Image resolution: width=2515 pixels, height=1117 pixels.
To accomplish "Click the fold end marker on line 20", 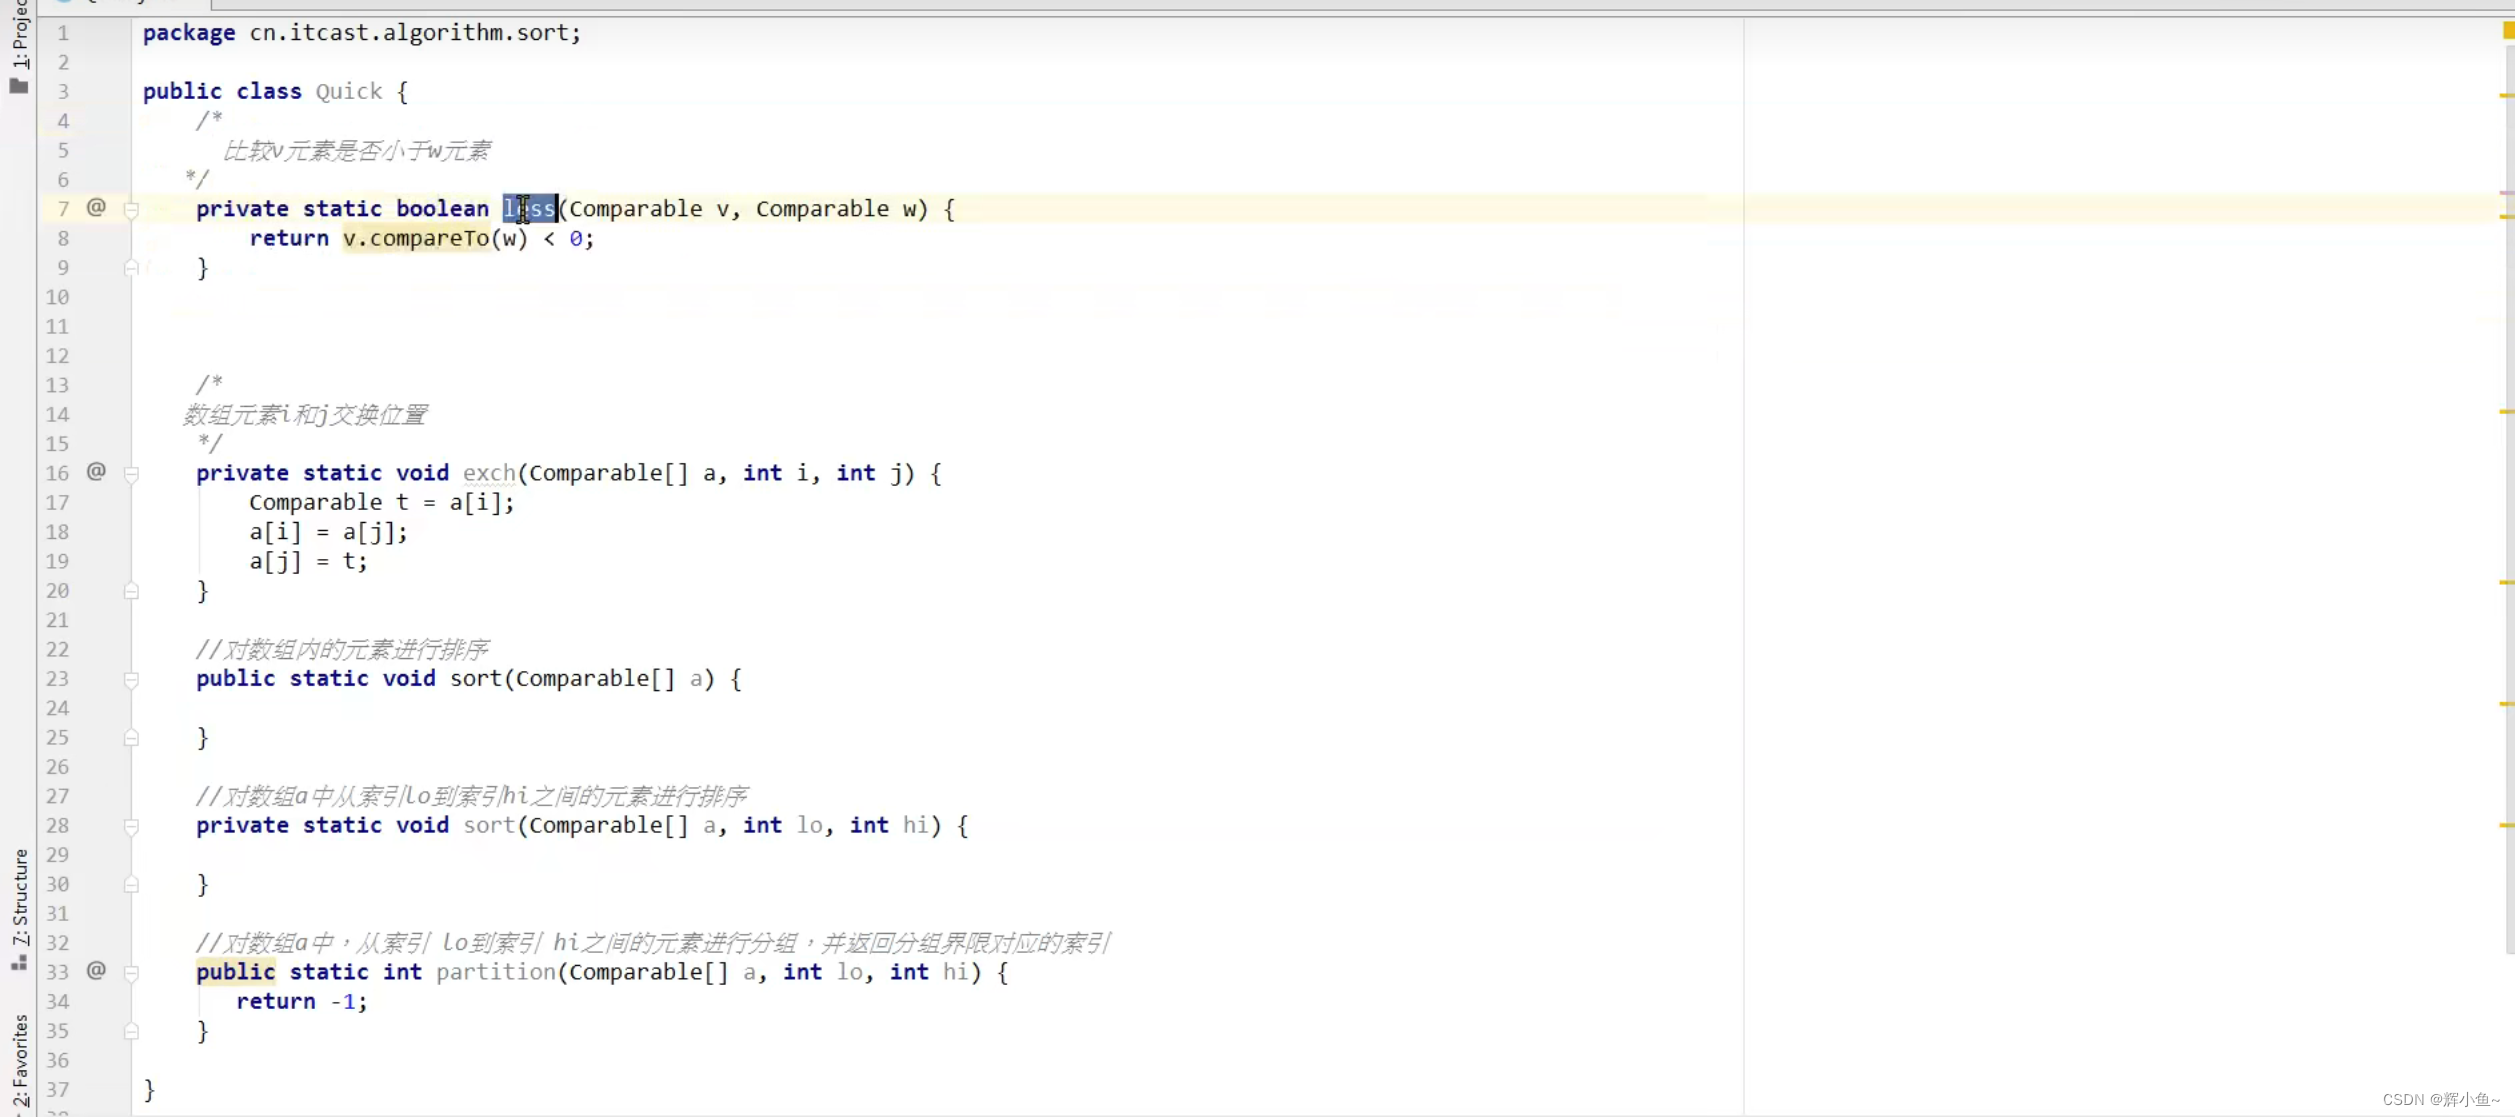I will coord(131,591).
